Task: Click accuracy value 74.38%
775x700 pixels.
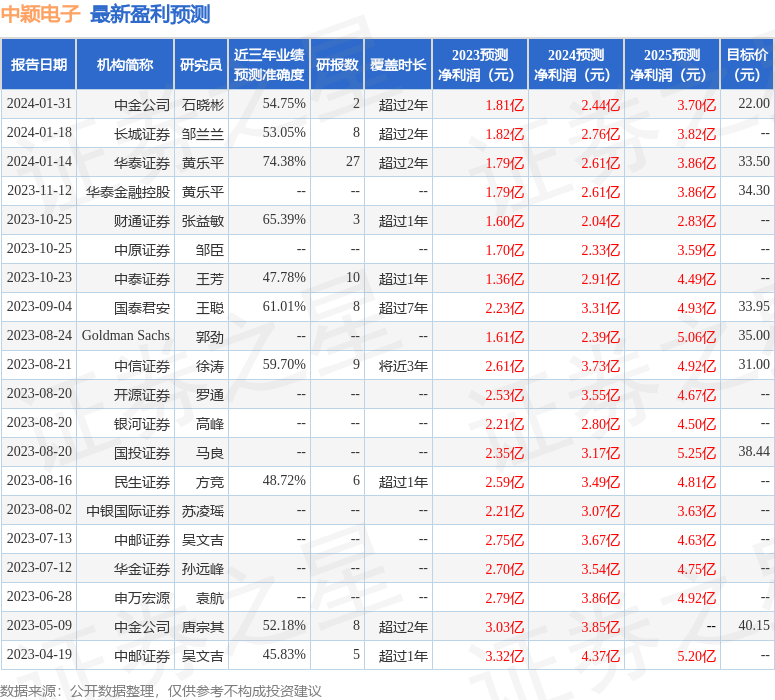Action: [284, 162]
